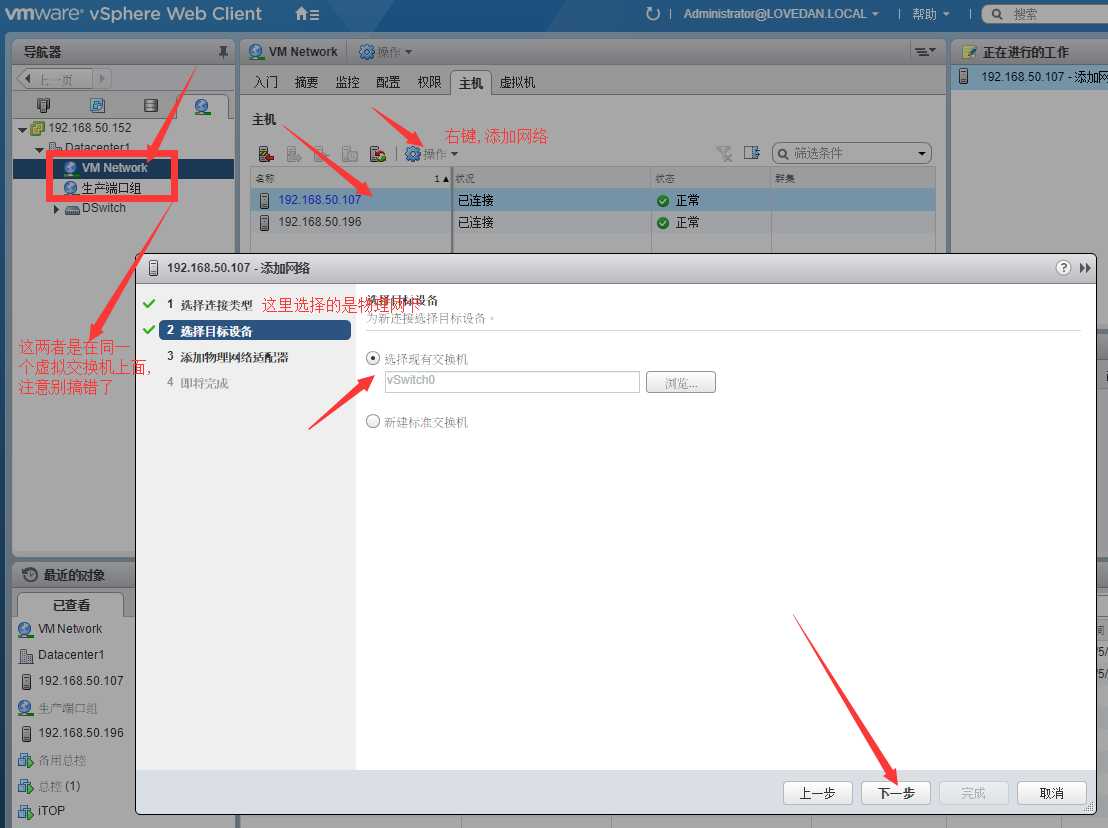Switch to Storage navigator view
The image size is (1108, 828).
pos(151,105)
